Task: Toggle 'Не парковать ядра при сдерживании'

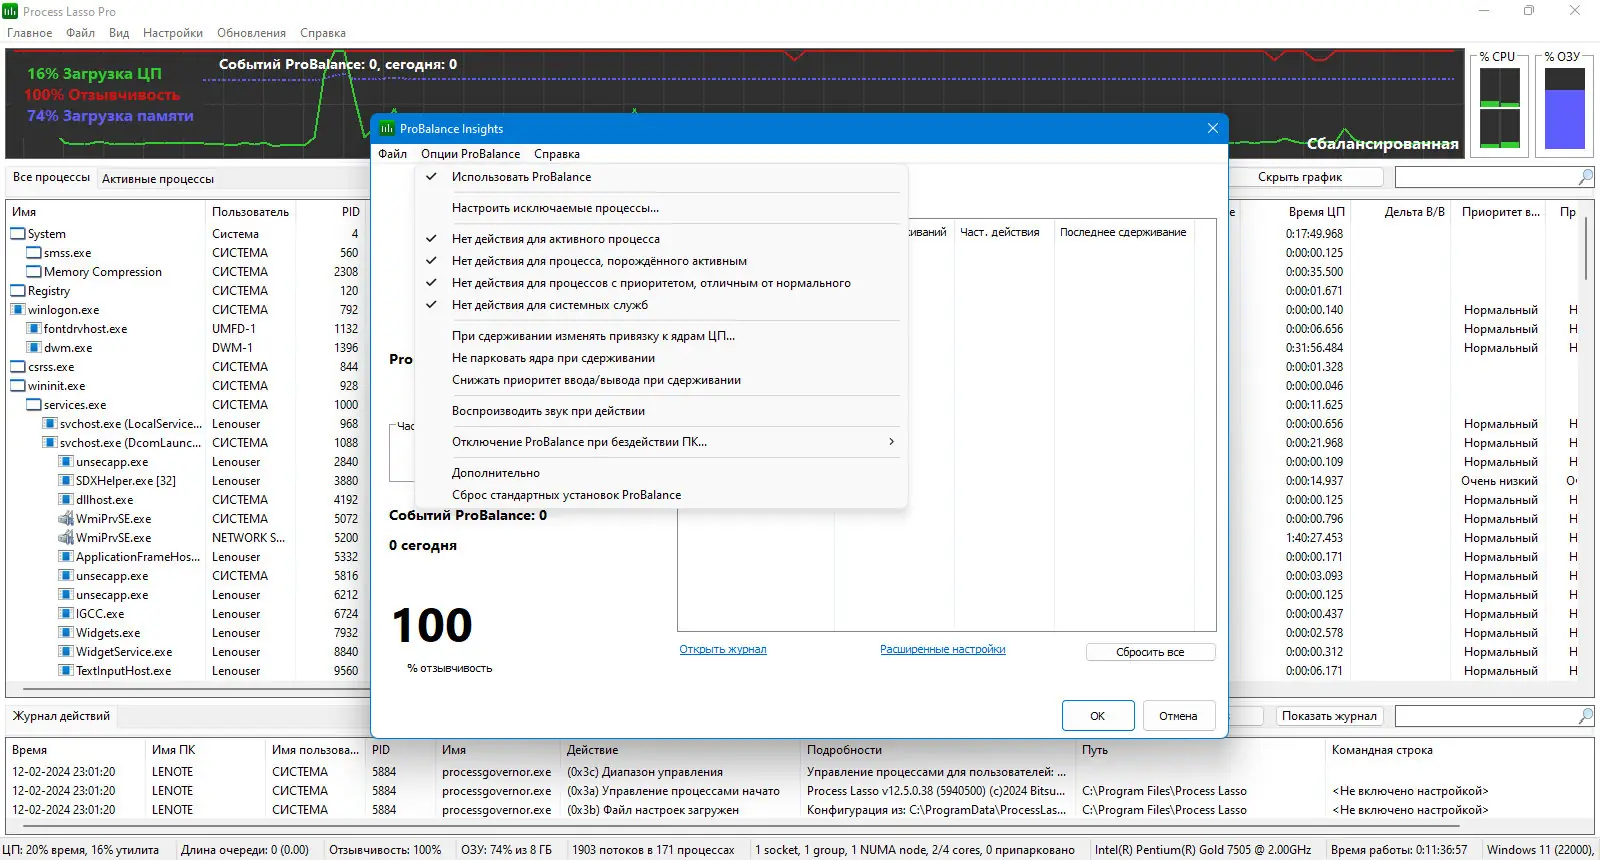Action: (x=660, y=358)
